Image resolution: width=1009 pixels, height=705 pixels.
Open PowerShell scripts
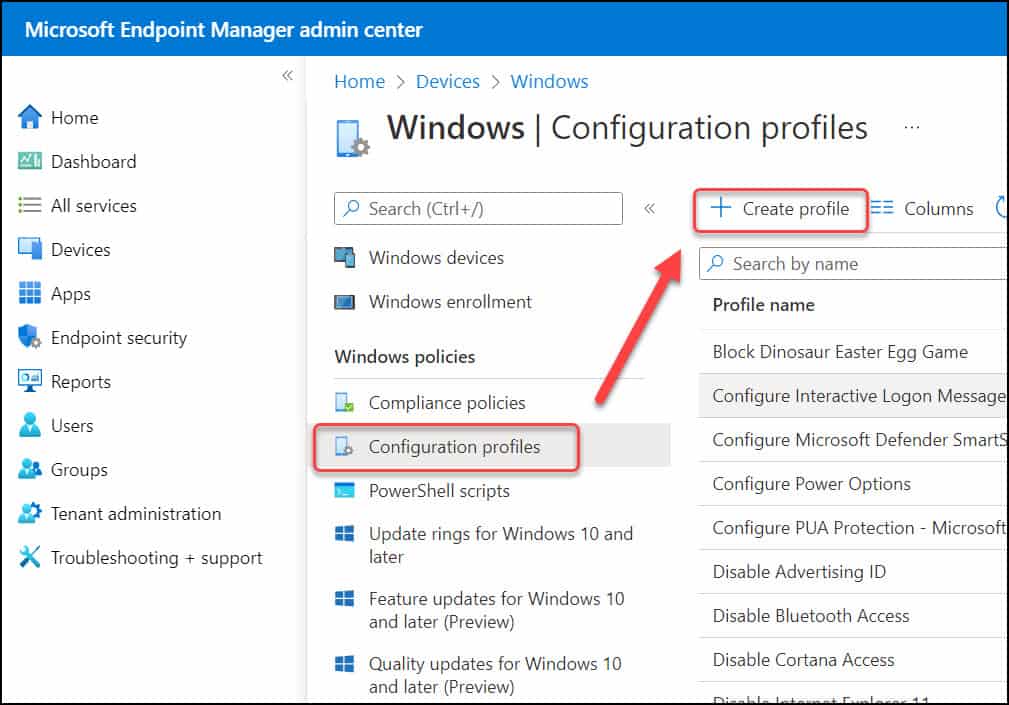(440, 491)
